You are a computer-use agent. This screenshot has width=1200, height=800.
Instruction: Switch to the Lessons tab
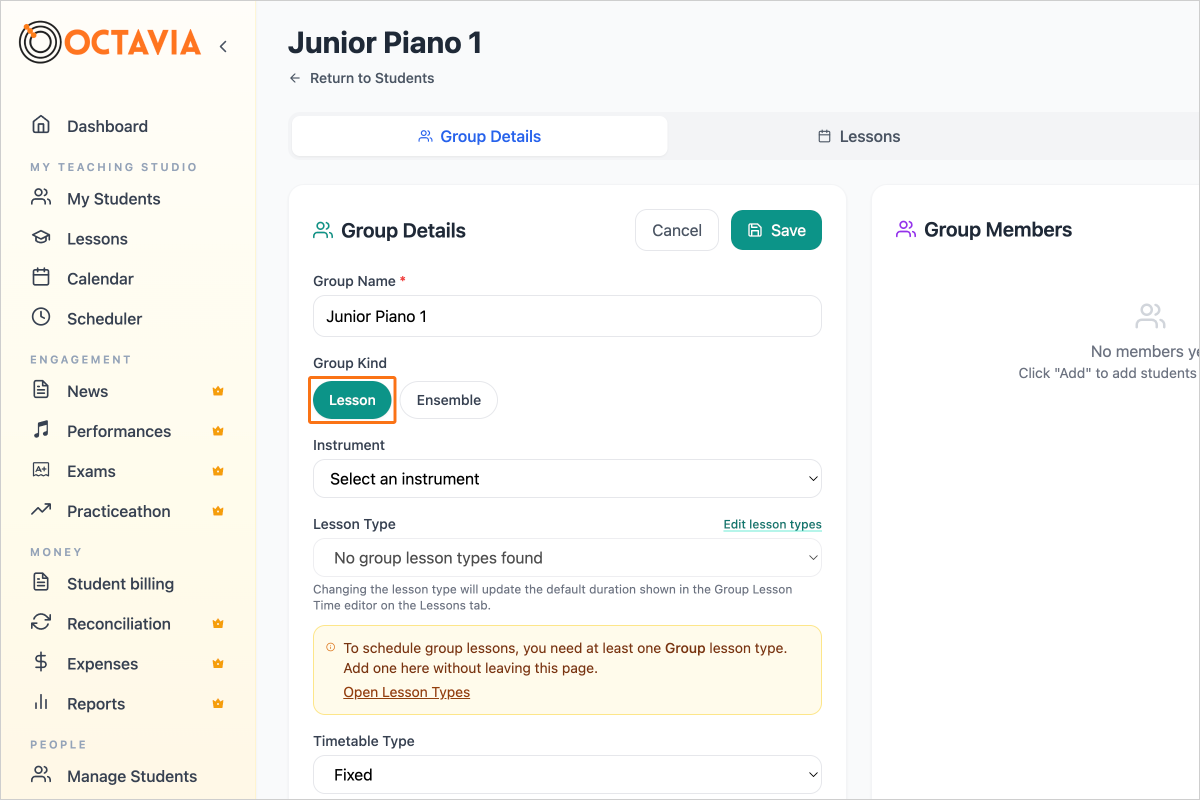[x=859, y=136]
